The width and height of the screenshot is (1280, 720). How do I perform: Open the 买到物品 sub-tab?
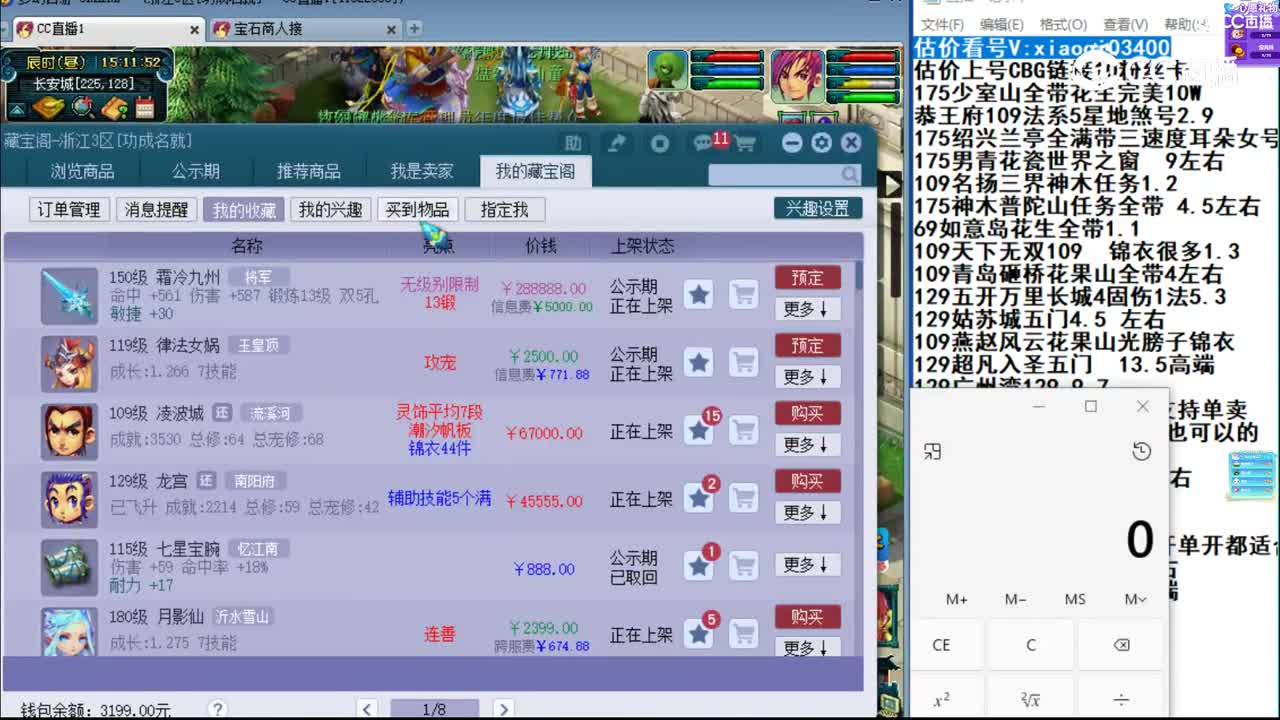point(417,209)
